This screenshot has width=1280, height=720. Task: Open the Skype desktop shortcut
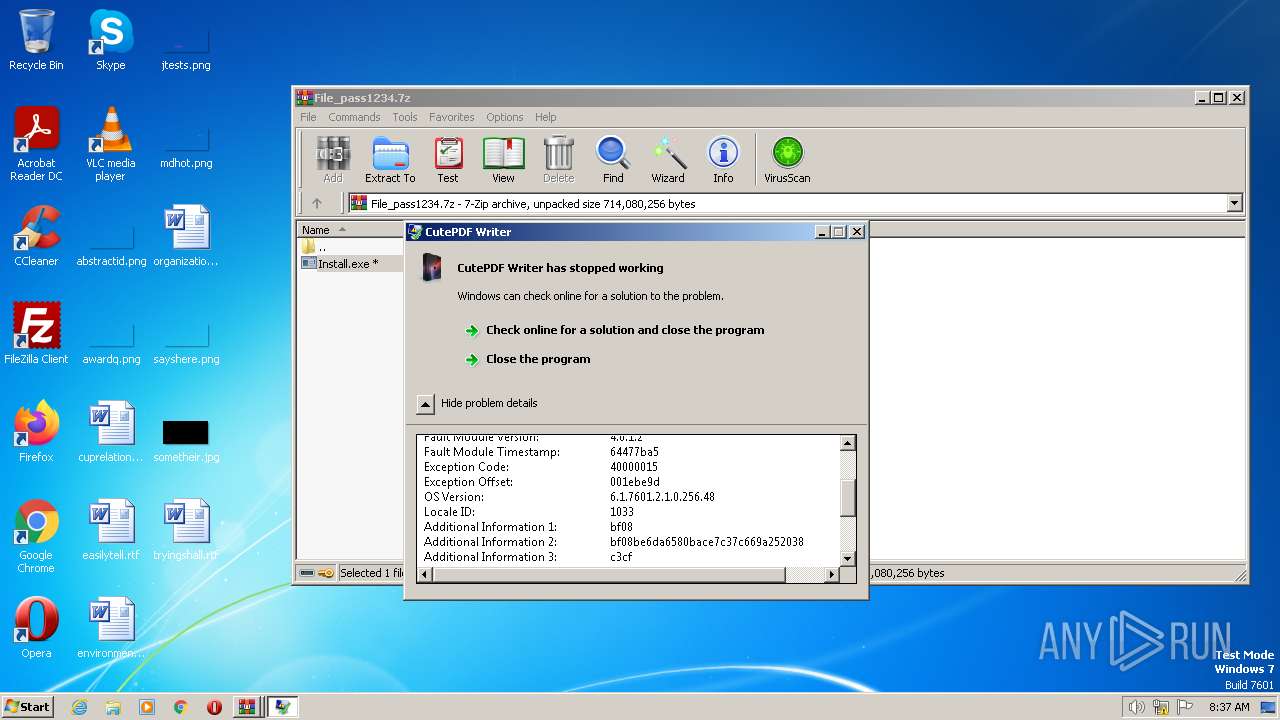(110, 40)
